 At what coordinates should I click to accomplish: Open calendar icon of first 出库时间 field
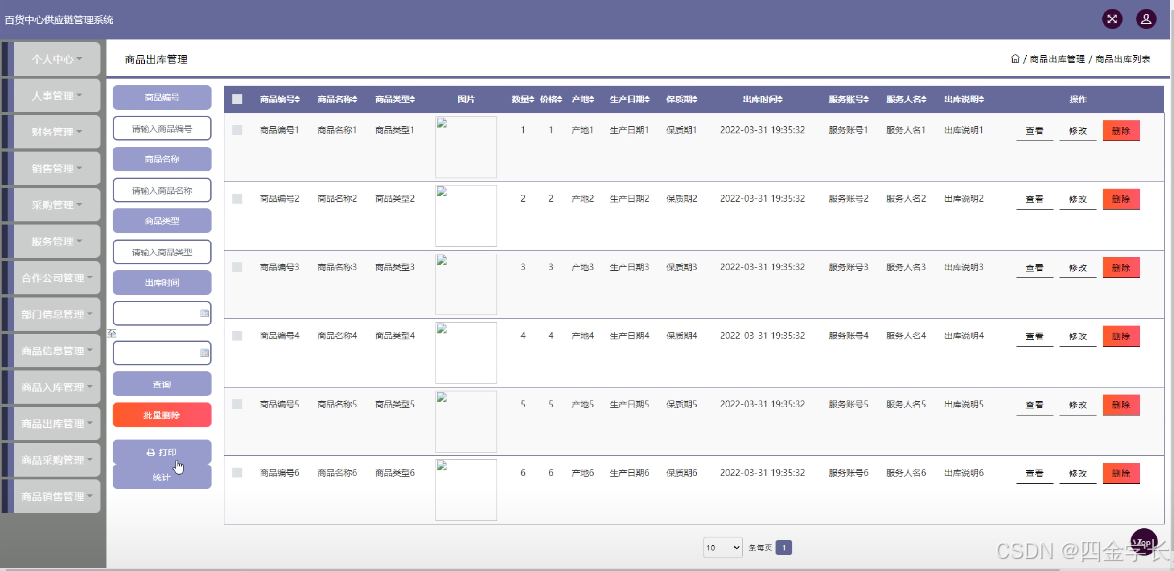coord(204,314)
